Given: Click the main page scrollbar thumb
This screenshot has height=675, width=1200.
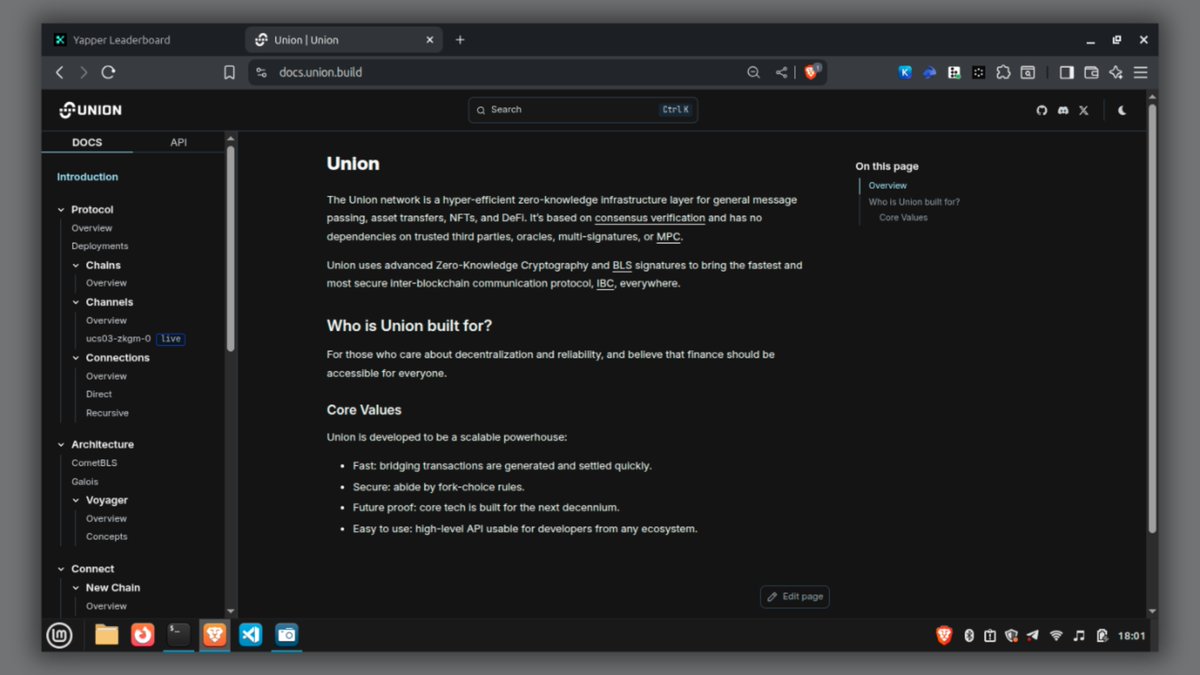Looking at the screenshot, I should [x=1152, y=318].
